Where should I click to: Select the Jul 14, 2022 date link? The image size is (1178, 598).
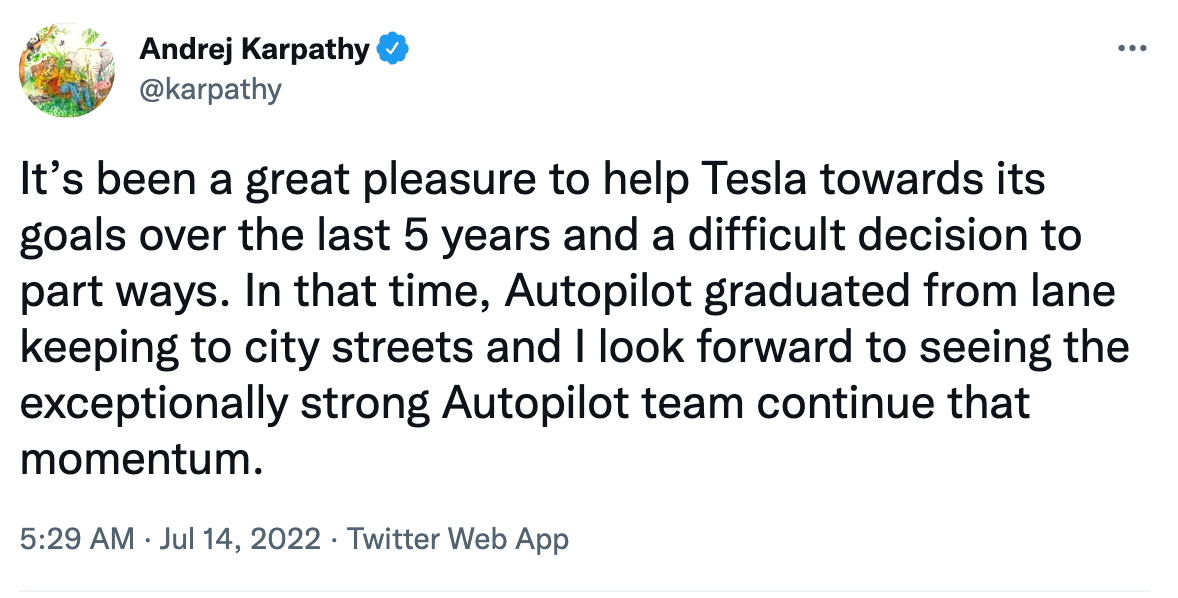point(240,539)
